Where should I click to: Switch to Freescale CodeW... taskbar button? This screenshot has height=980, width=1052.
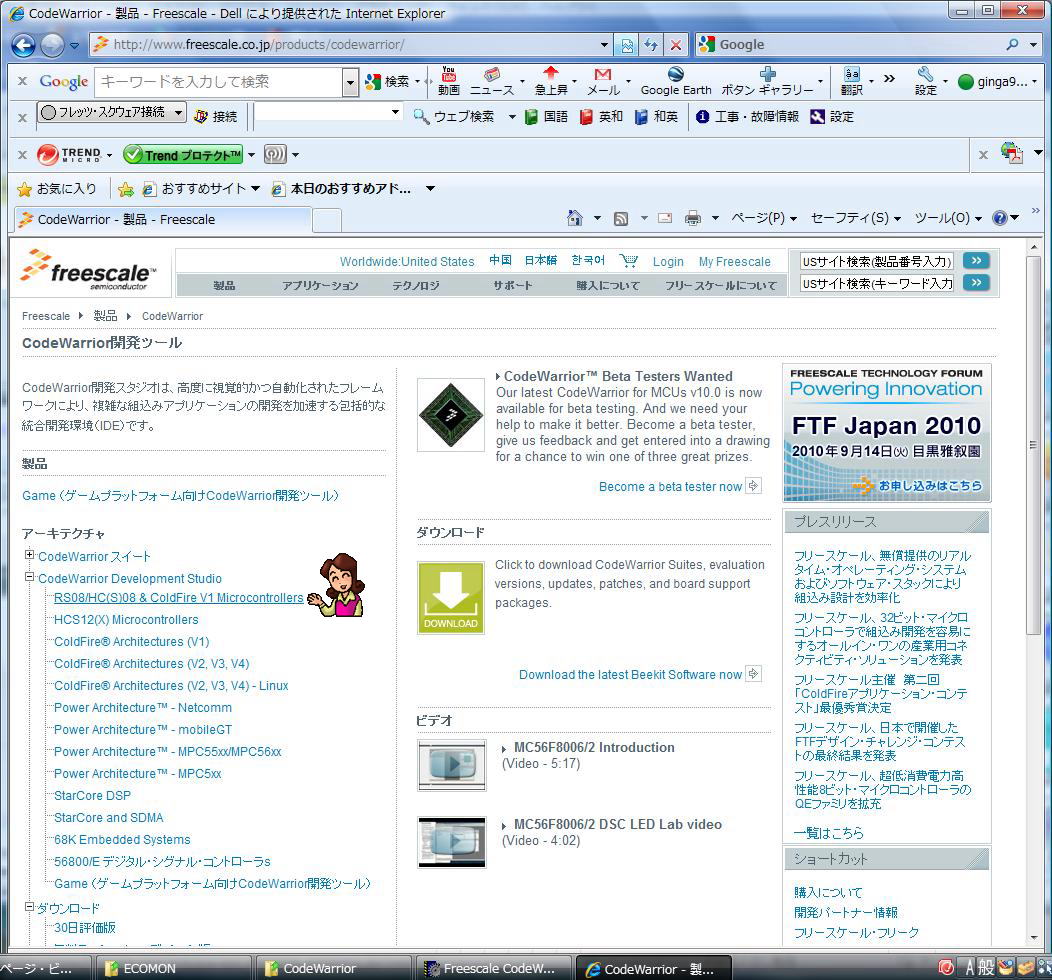pyautogui.click(x=493, y=968)
